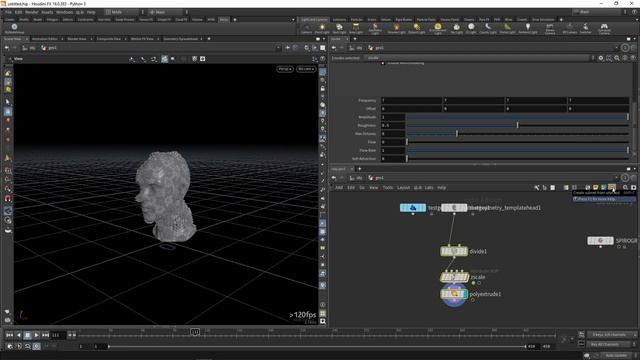Viewport: 640px width, 360px height.
Task: Click the play forward button
Action: click(x=36, y=335)
